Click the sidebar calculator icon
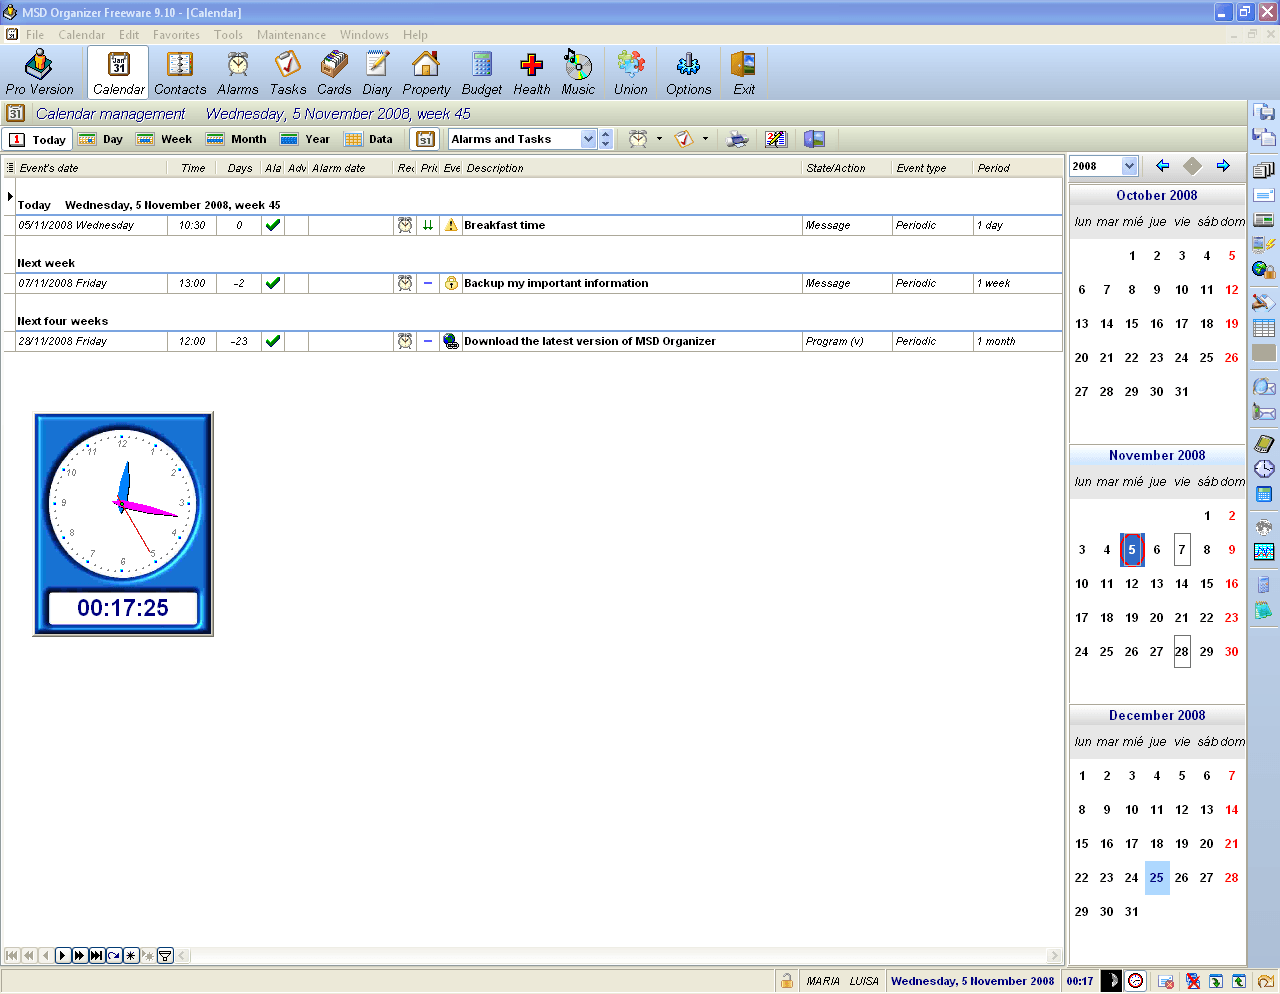This screenshot has height=994, width=1280. point(1264,494)
